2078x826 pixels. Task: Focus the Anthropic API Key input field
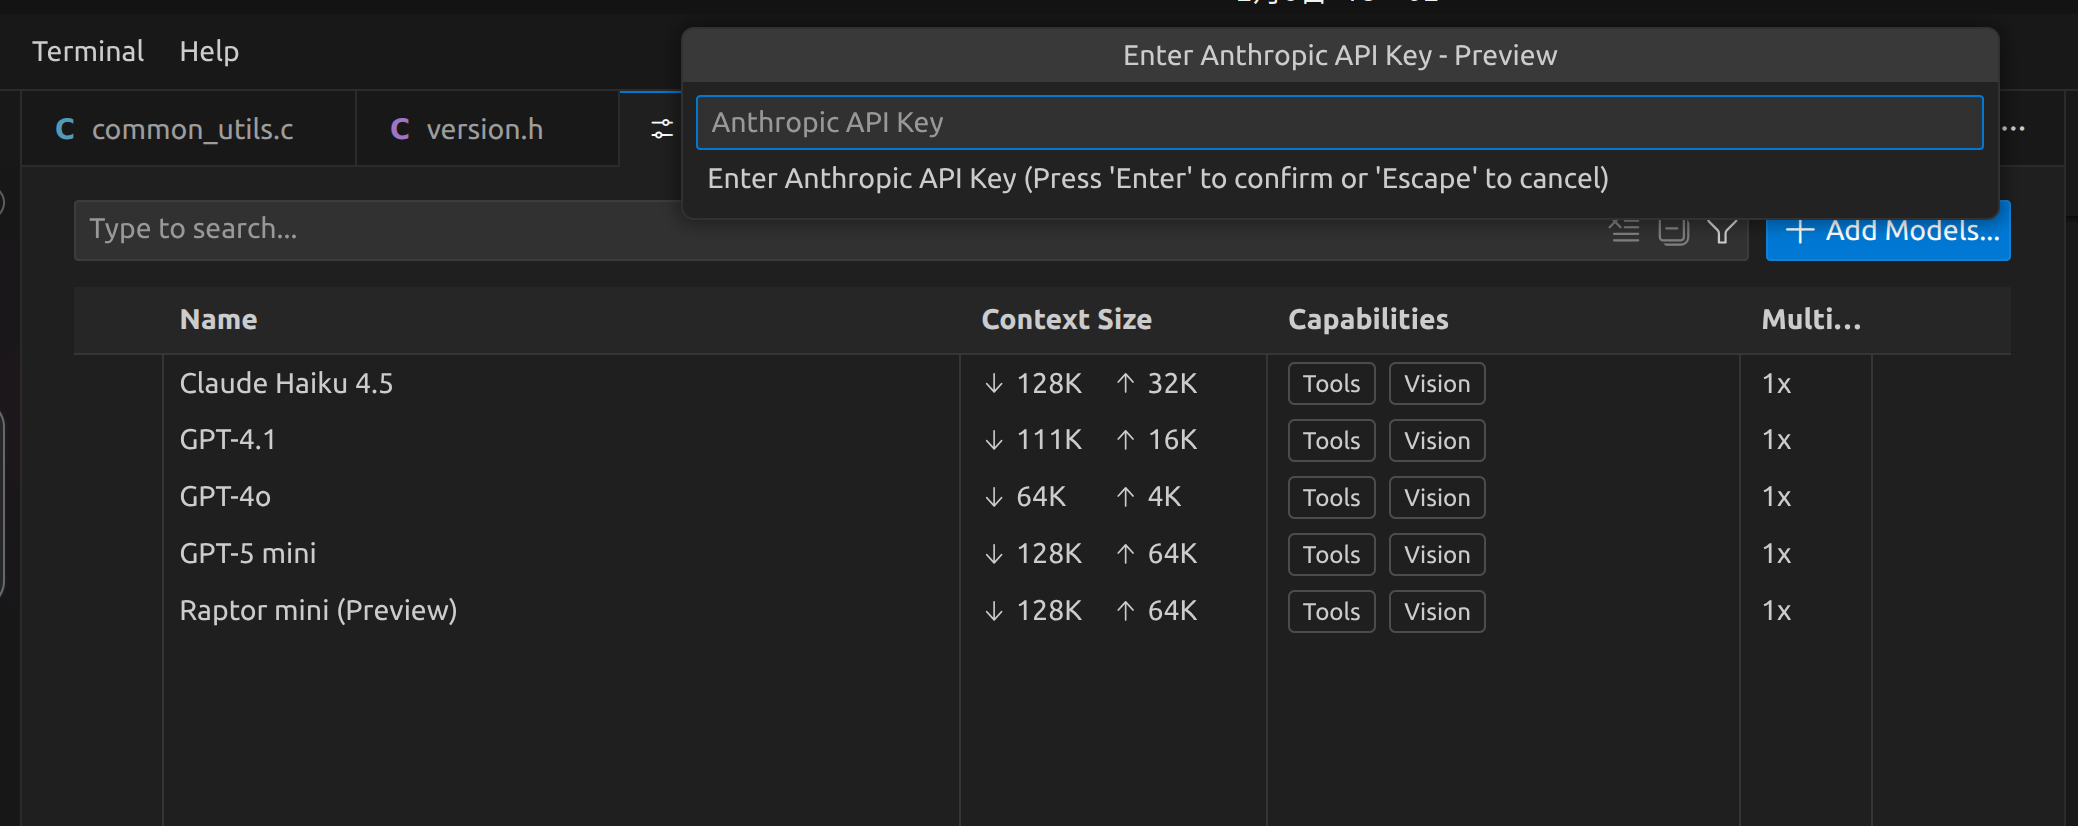(1340, 122)
